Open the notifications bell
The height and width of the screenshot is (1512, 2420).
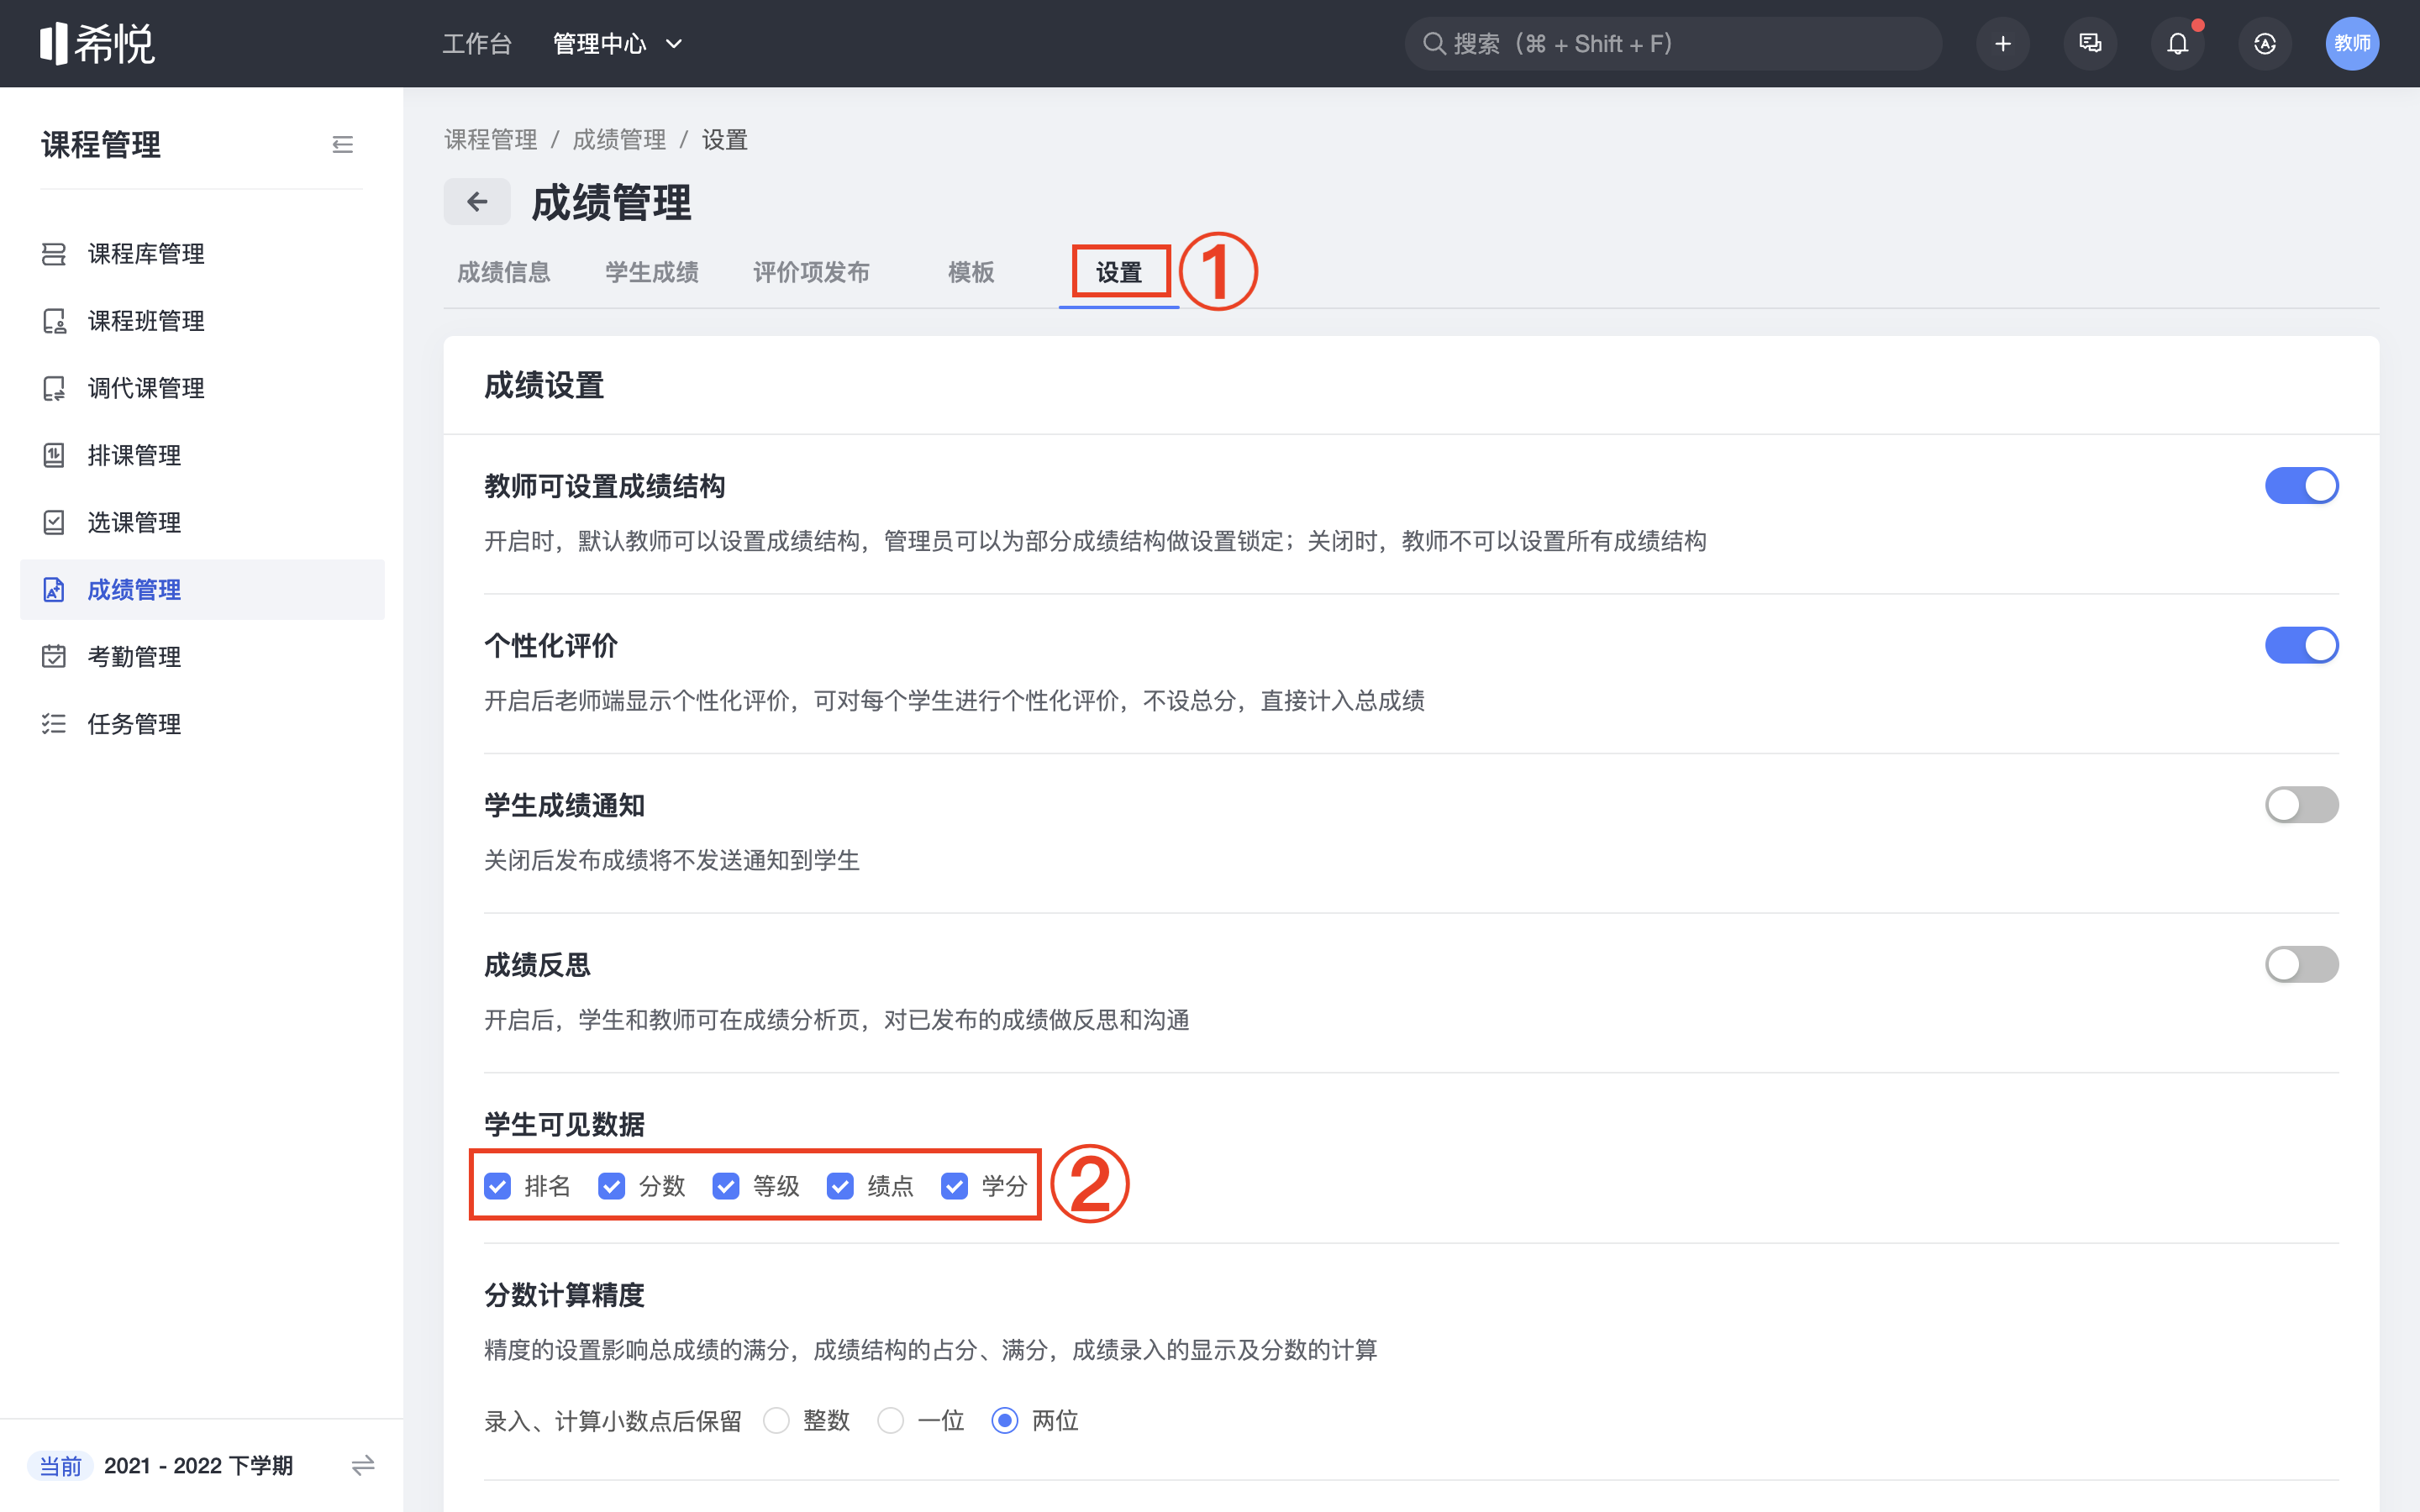[2177, 44]
